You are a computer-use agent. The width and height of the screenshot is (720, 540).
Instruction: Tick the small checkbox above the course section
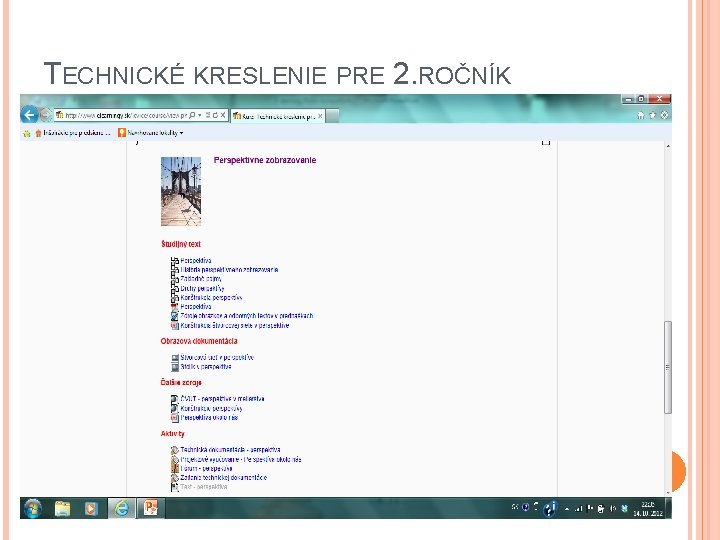[546, 142]
